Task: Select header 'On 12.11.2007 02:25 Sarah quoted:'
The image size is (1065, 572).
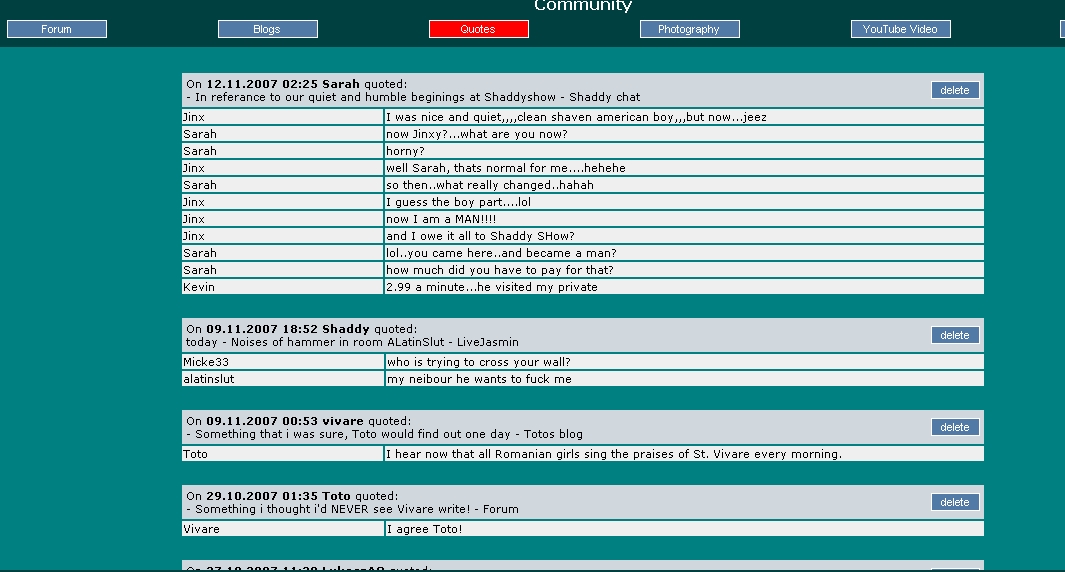Action: (x=297, y=84)
